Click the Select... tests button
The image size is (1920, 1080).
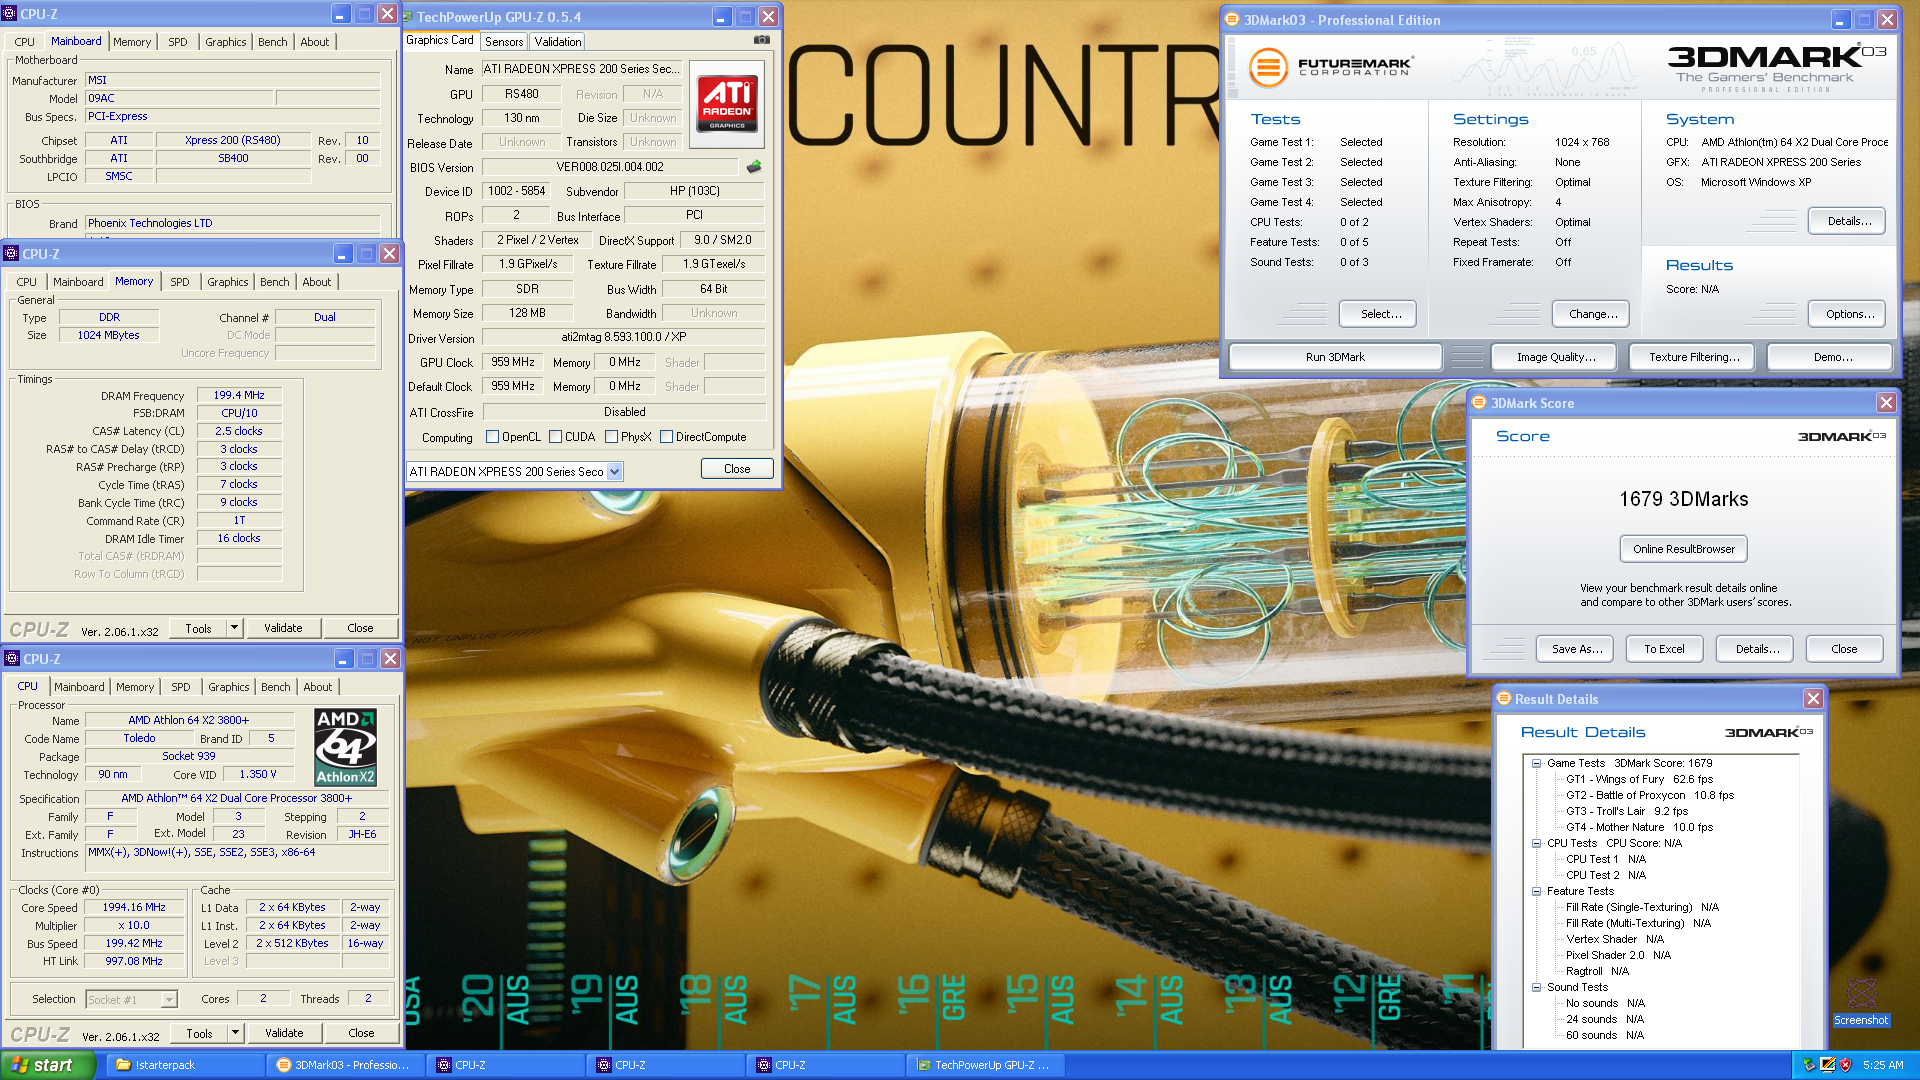pyautogui.click(x=1380, y=314)
